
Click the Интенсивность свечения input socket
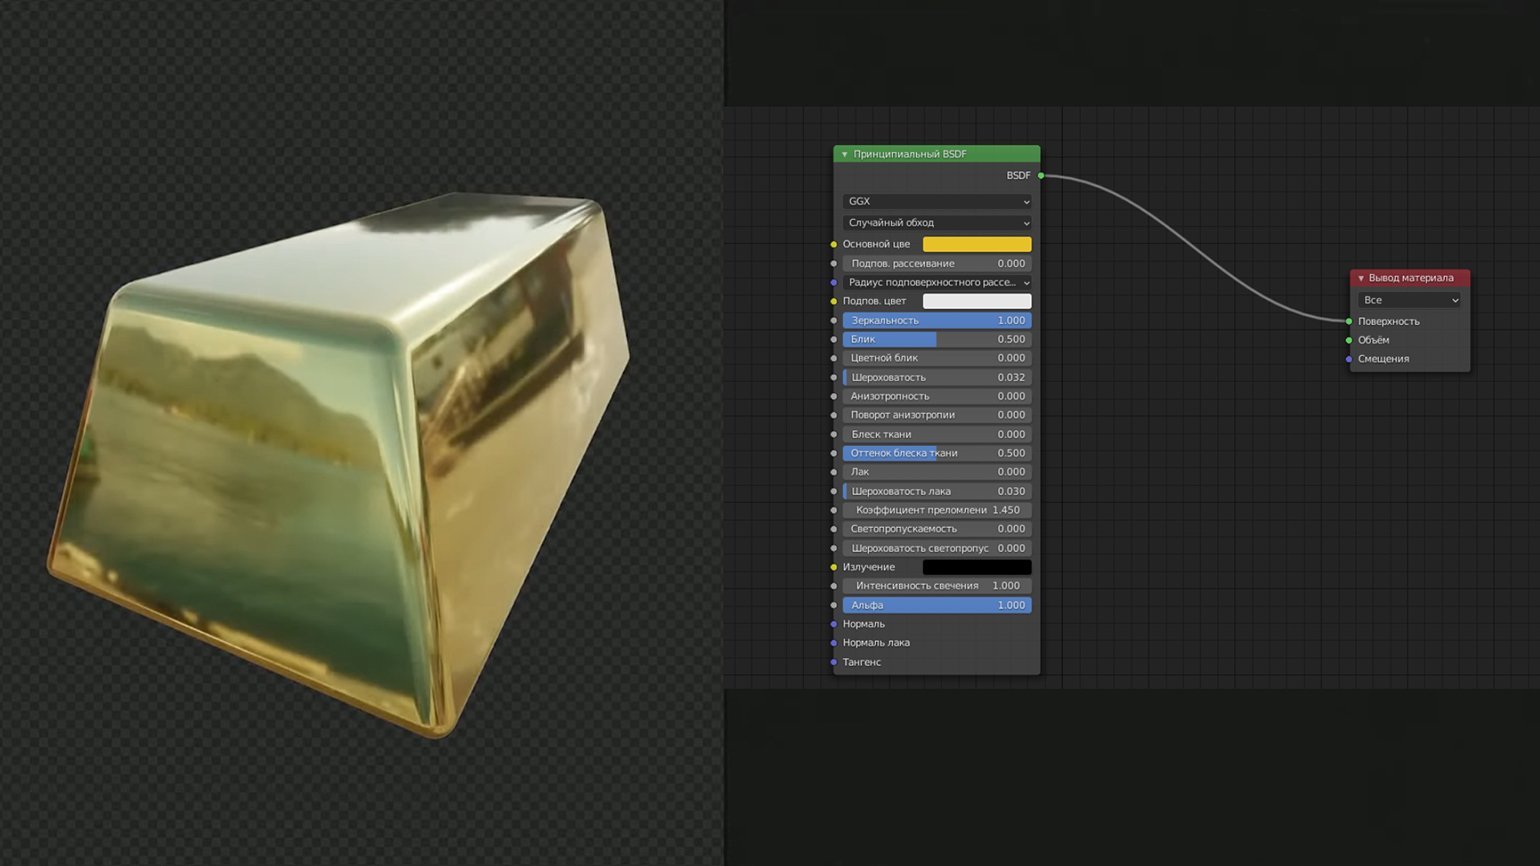tap(834, 586)
